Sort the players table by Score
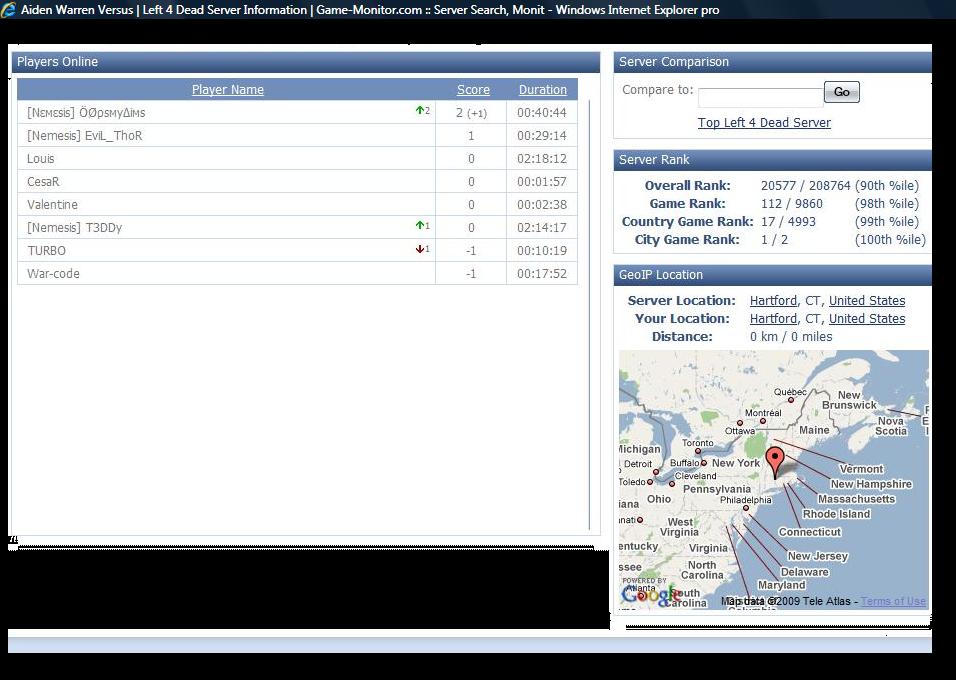956x680 pixels. point(473,90)
